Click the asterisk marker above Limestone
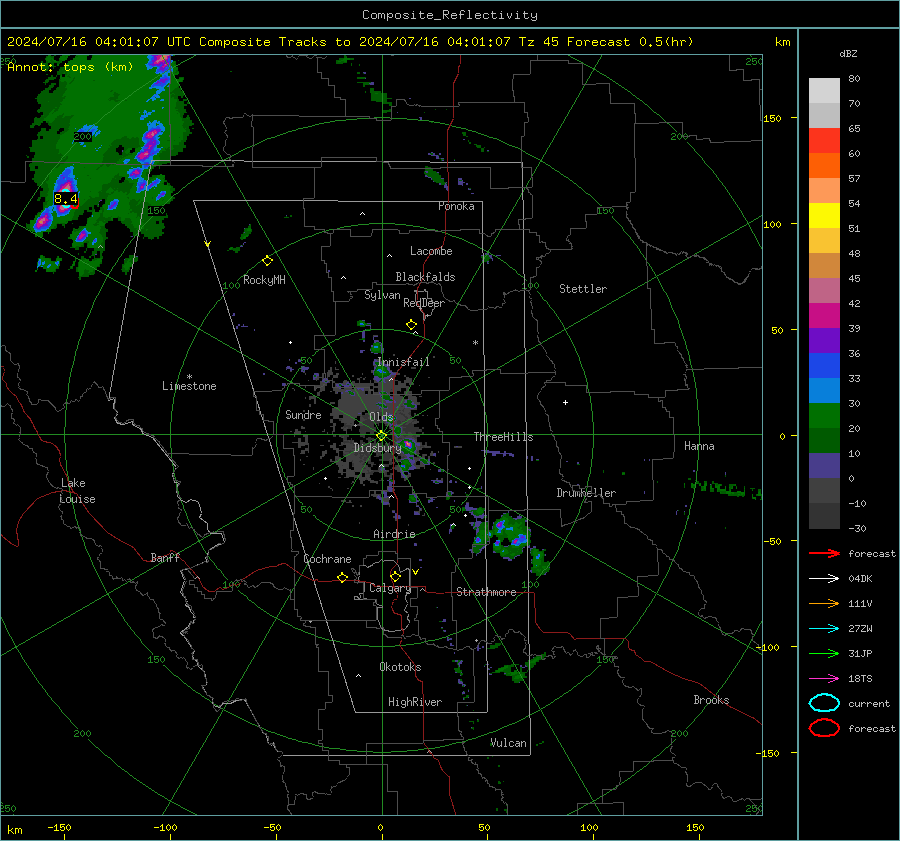 [189, 377]
